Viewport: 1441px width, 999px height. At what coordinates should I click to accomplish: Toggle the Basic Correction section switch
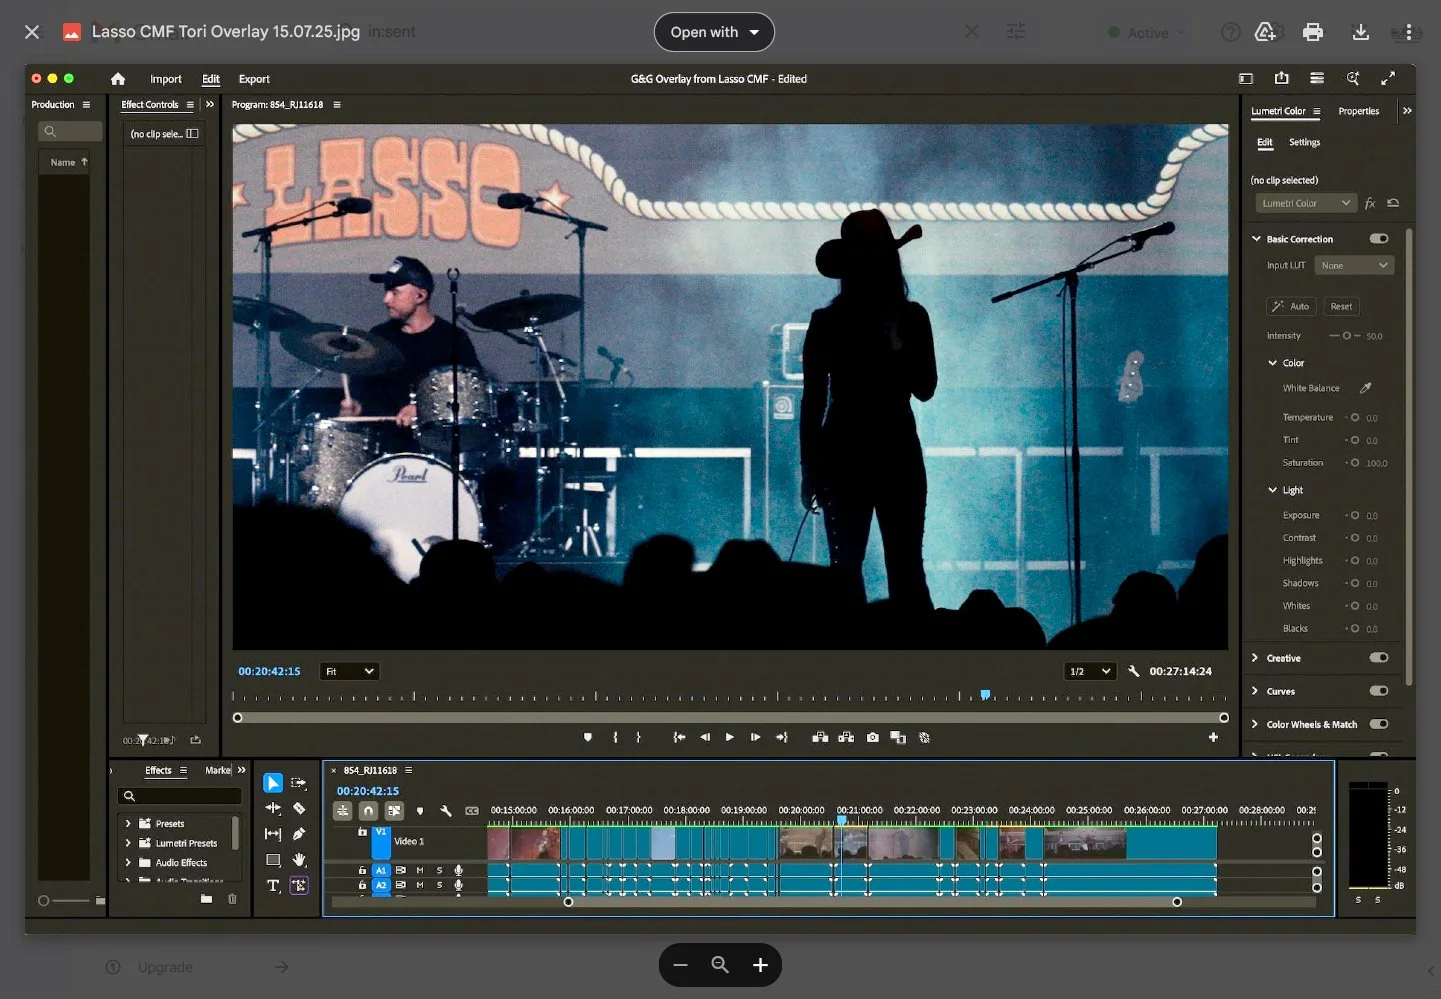click(x=1379, y=239)
